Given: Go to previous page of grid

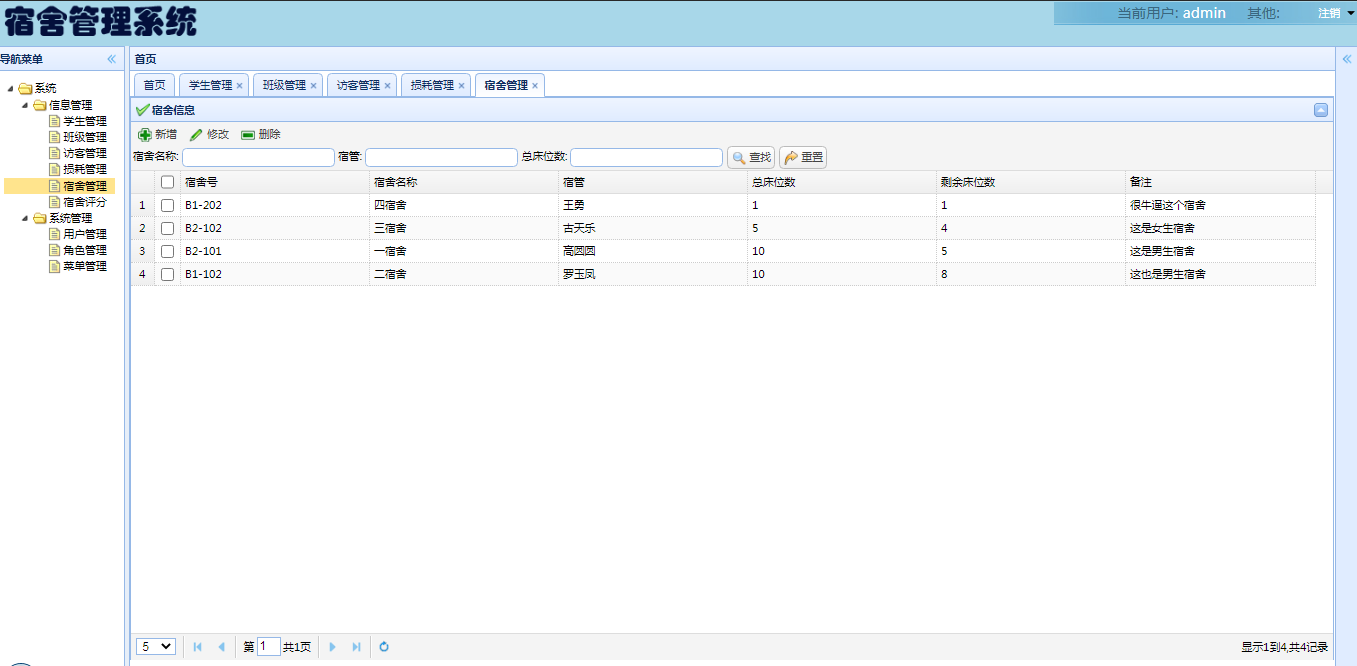Looking at the screenshot, I should (x=221, y=647).
